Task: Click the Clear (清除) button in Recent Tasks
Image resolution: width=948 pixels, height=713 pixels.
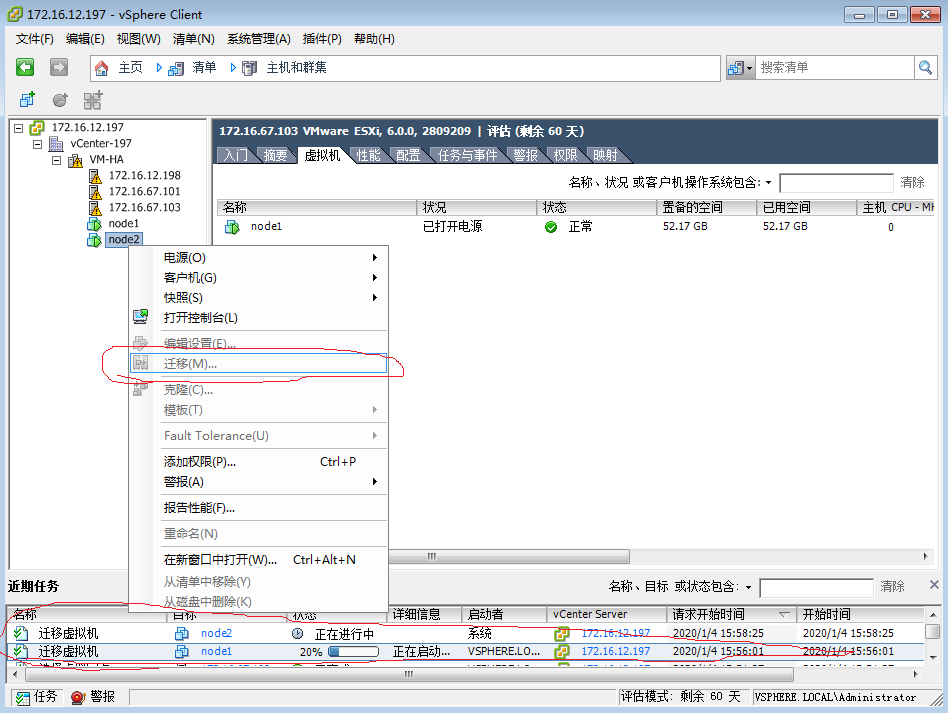Action: click(x=892, y=586)
